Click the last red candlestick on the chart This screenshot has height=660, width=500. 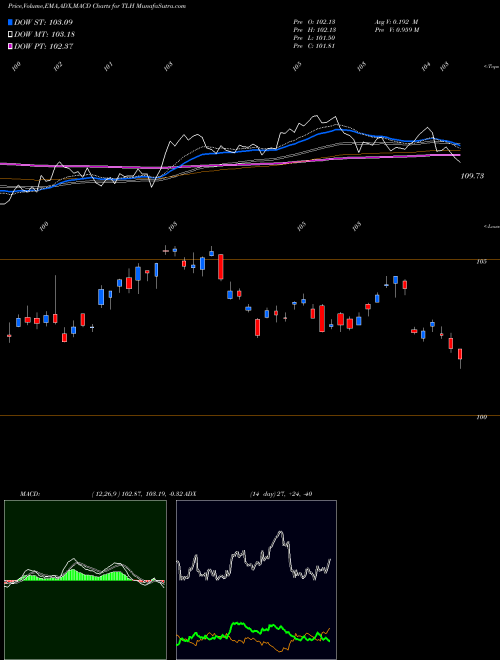(460, 354)
